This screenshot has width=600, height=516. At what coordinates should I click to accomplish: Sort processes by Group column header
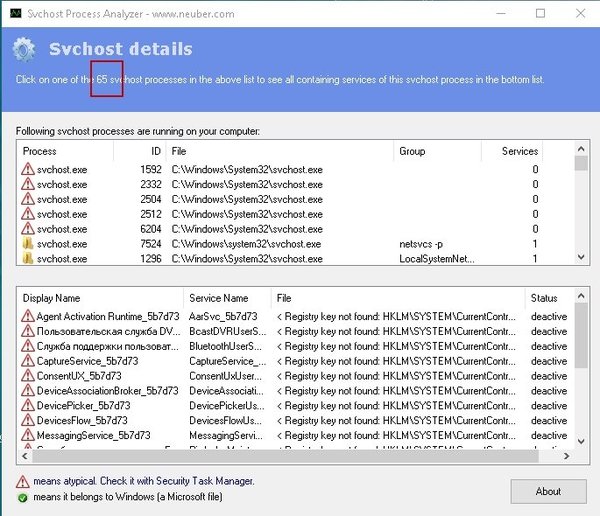[412, 151]
